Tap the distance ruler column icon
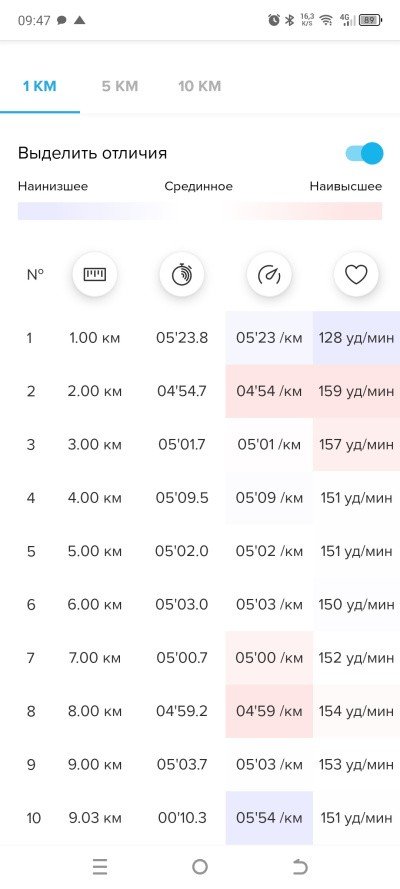 click(x=95, y=275)
